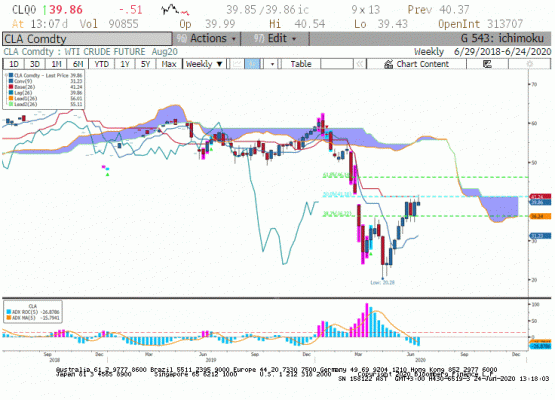Click the double-arrow collapse icon
The width and height of the screenshot is (555, 400).
click(x=360, y=64)
